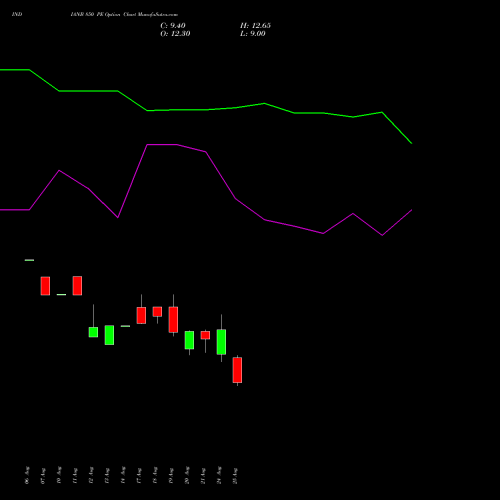The height and width of the screenshot is (500, 500).
Task: Click the open value O: 12.30
Action: click(175, 34)
